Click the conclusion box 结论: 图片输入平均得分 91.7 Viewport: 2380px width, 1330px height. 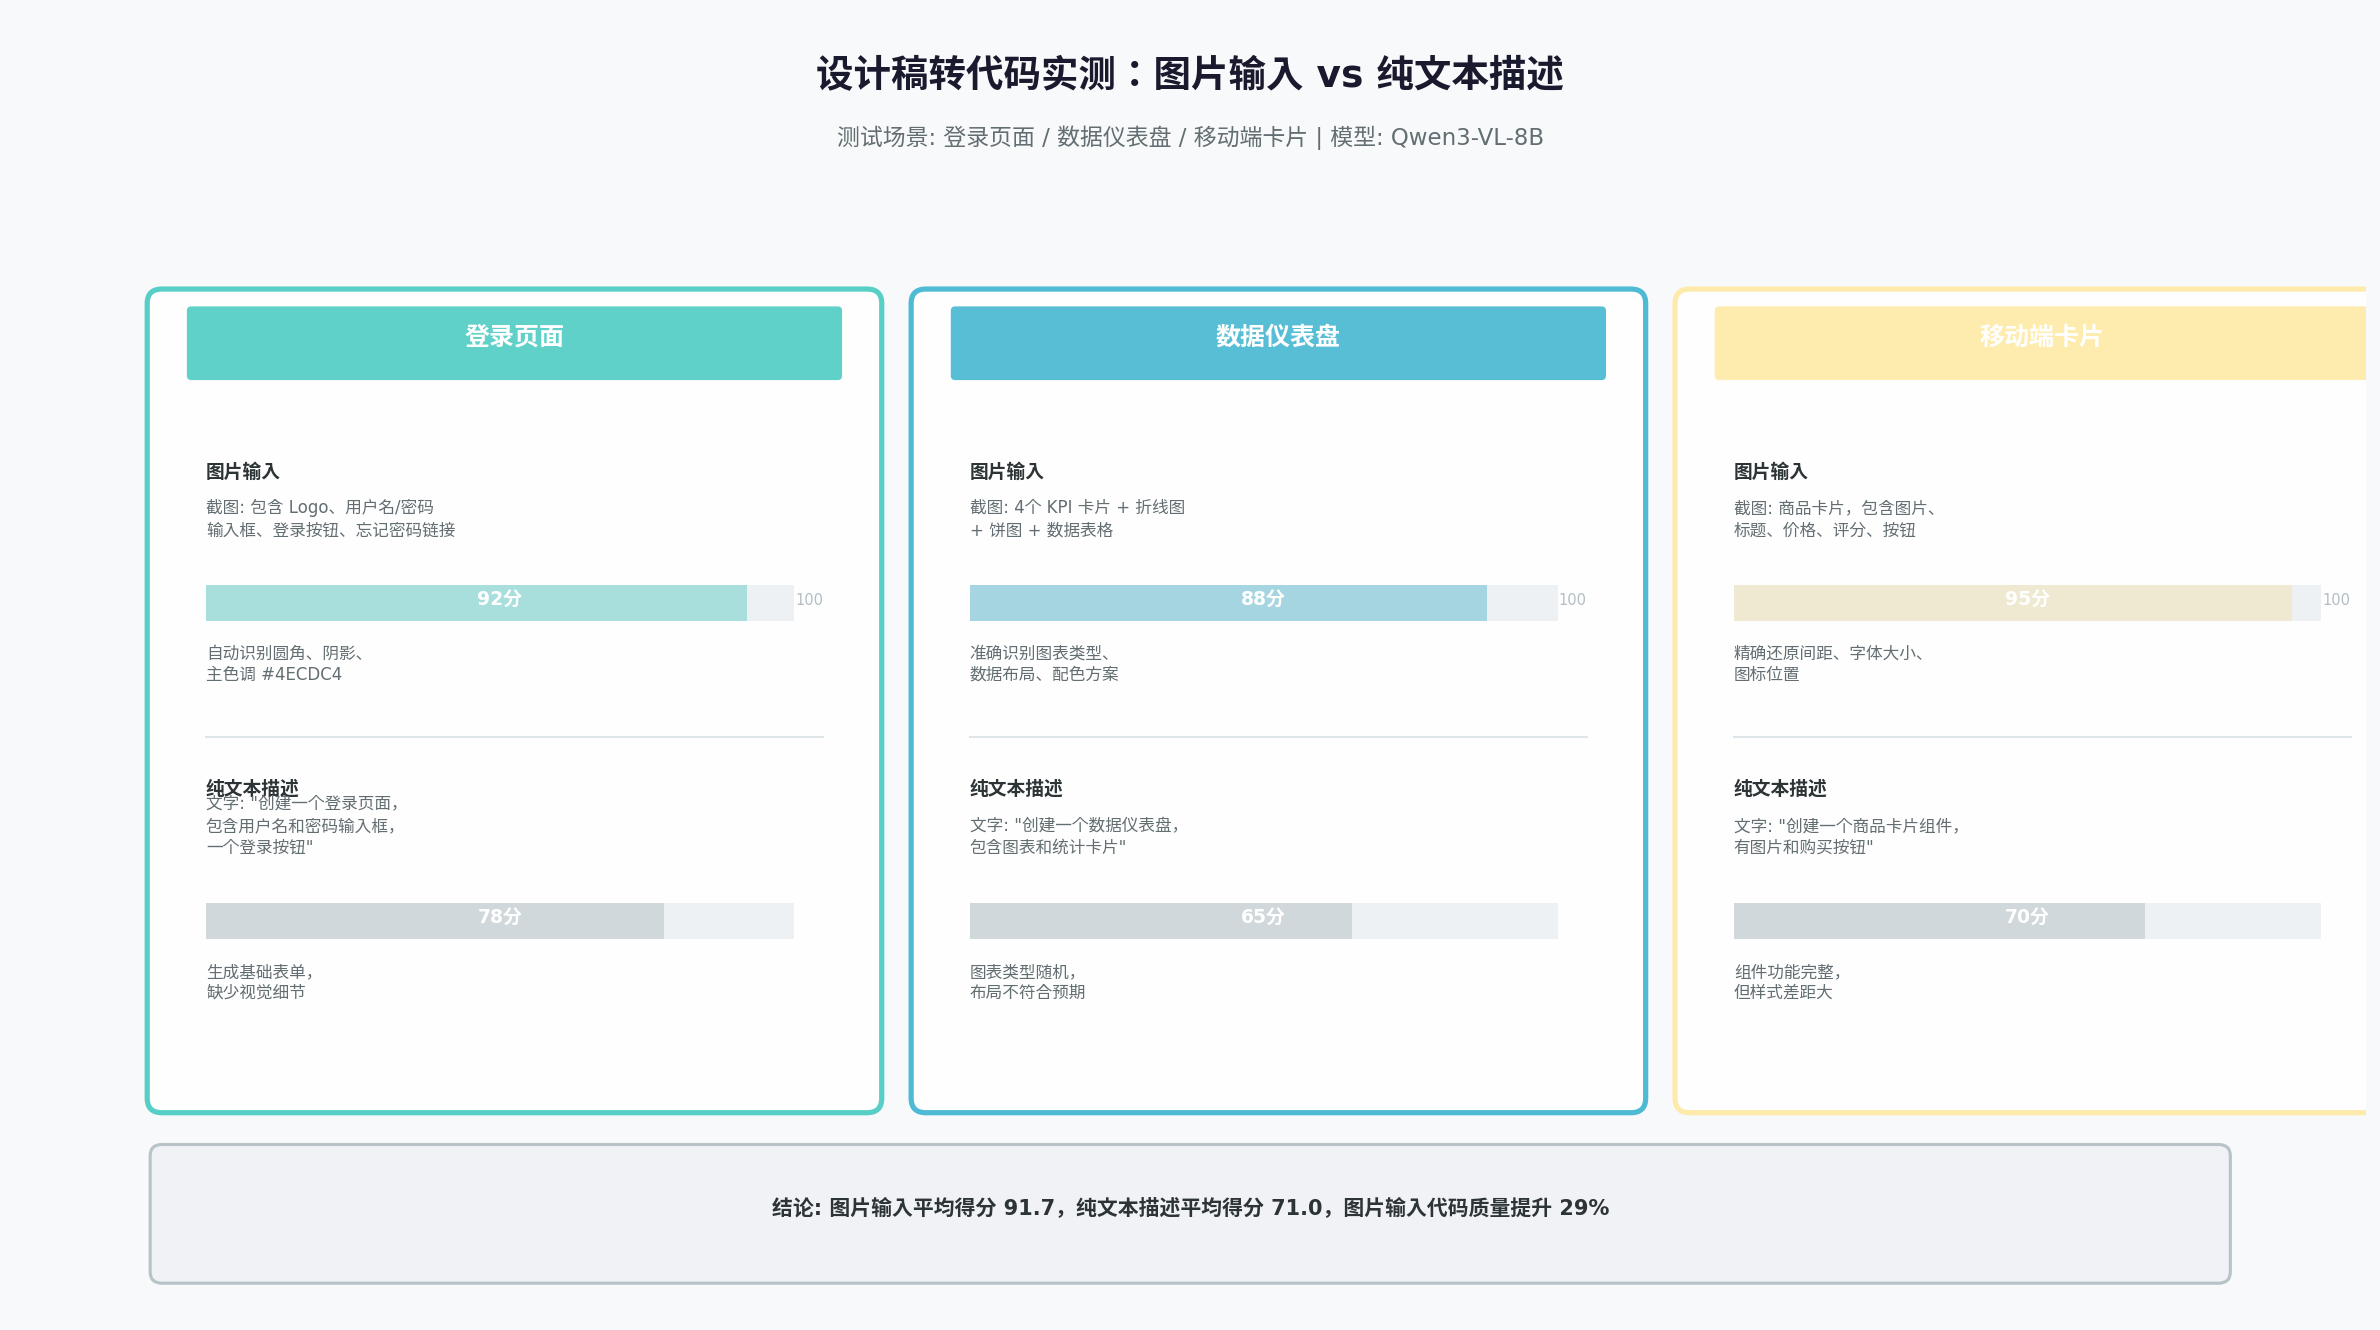click(x=1190, y=1214)
